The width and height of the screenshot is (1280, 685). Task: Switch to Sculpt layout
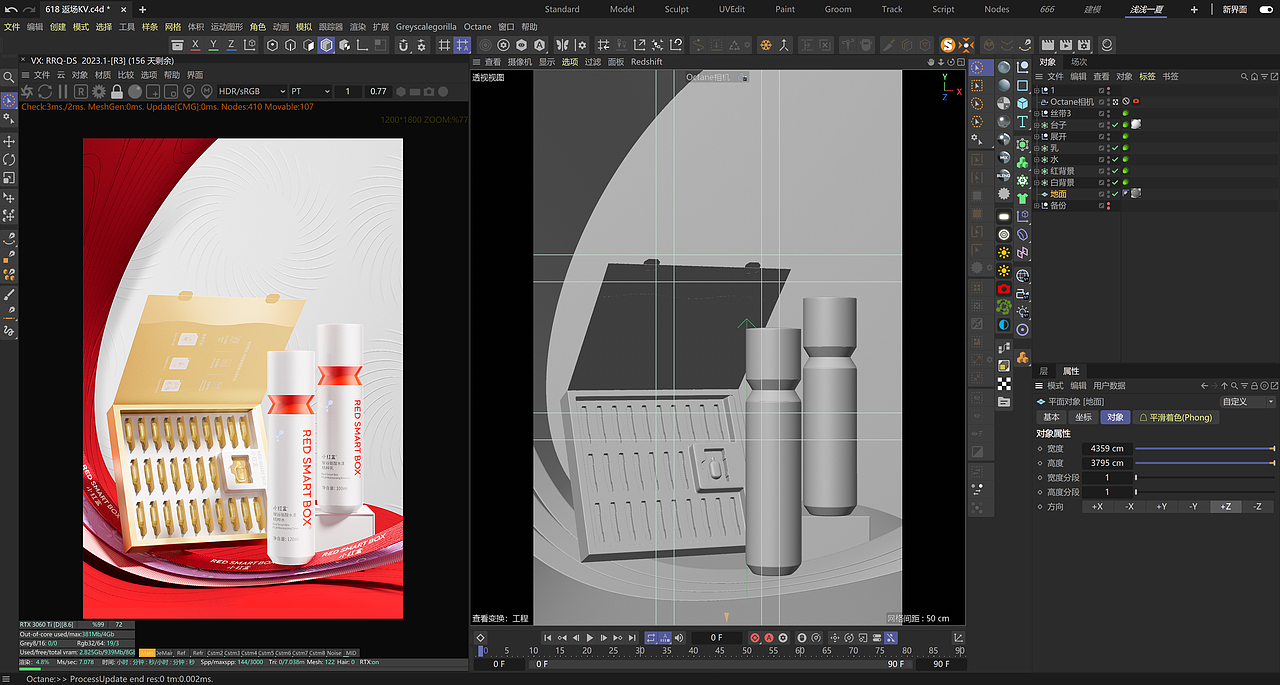tap(677, 9)
